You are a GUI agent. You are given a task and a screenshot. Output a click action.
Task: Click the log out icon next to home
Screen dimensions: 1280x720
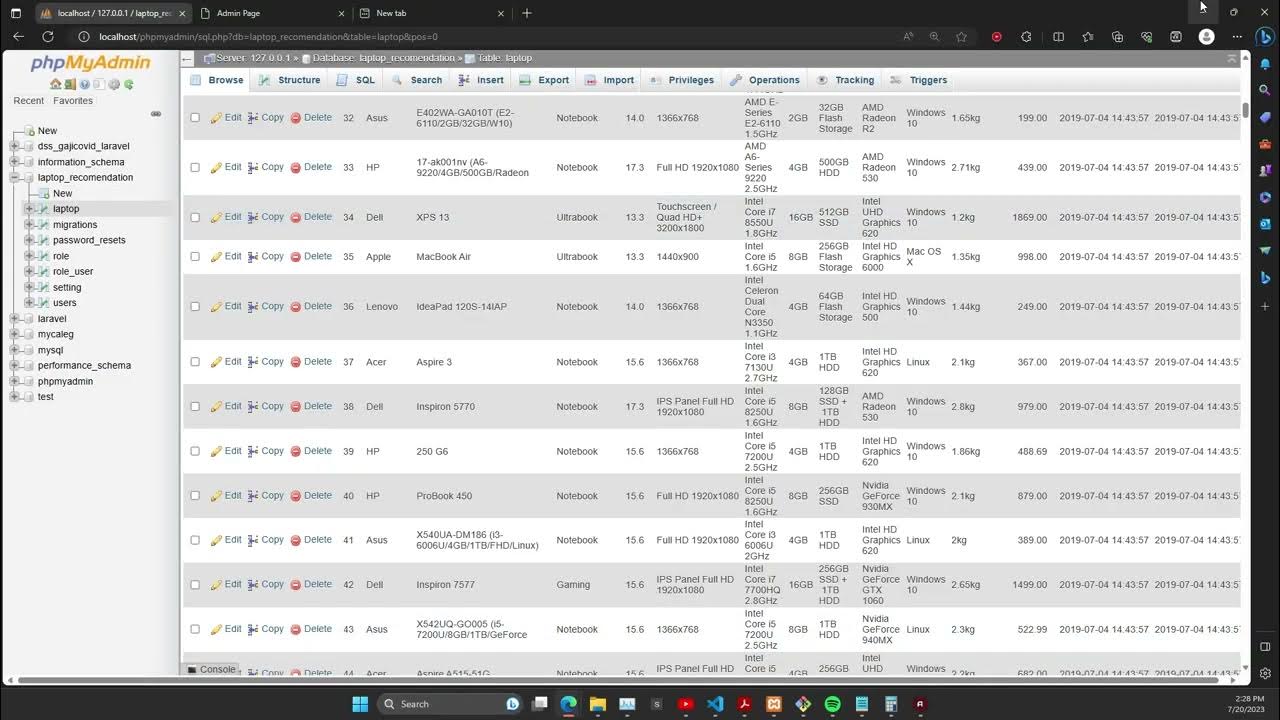[x=70, y=84]
